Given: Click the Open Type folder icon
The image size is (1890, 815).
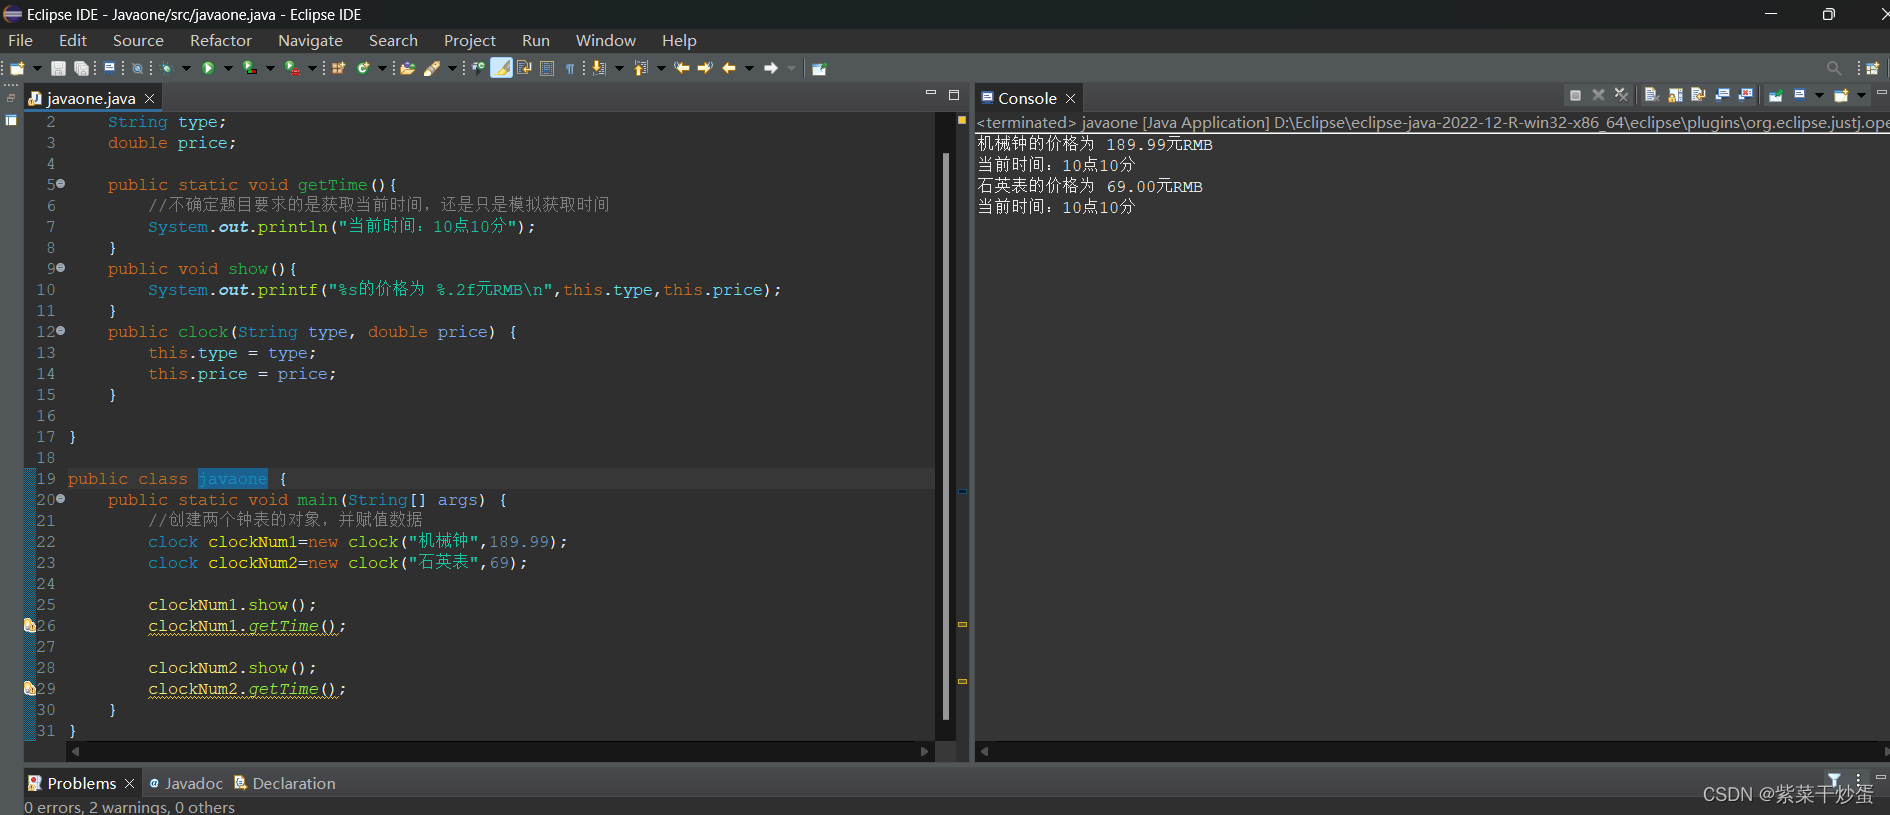Looking at the screenshot, I should 407,68.
